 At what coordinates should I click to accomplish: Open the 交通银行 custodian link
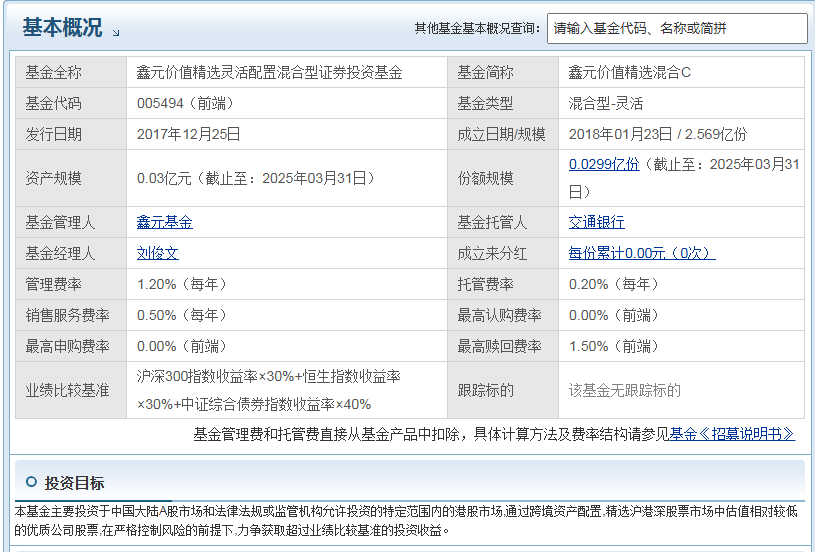pos(597,222)
